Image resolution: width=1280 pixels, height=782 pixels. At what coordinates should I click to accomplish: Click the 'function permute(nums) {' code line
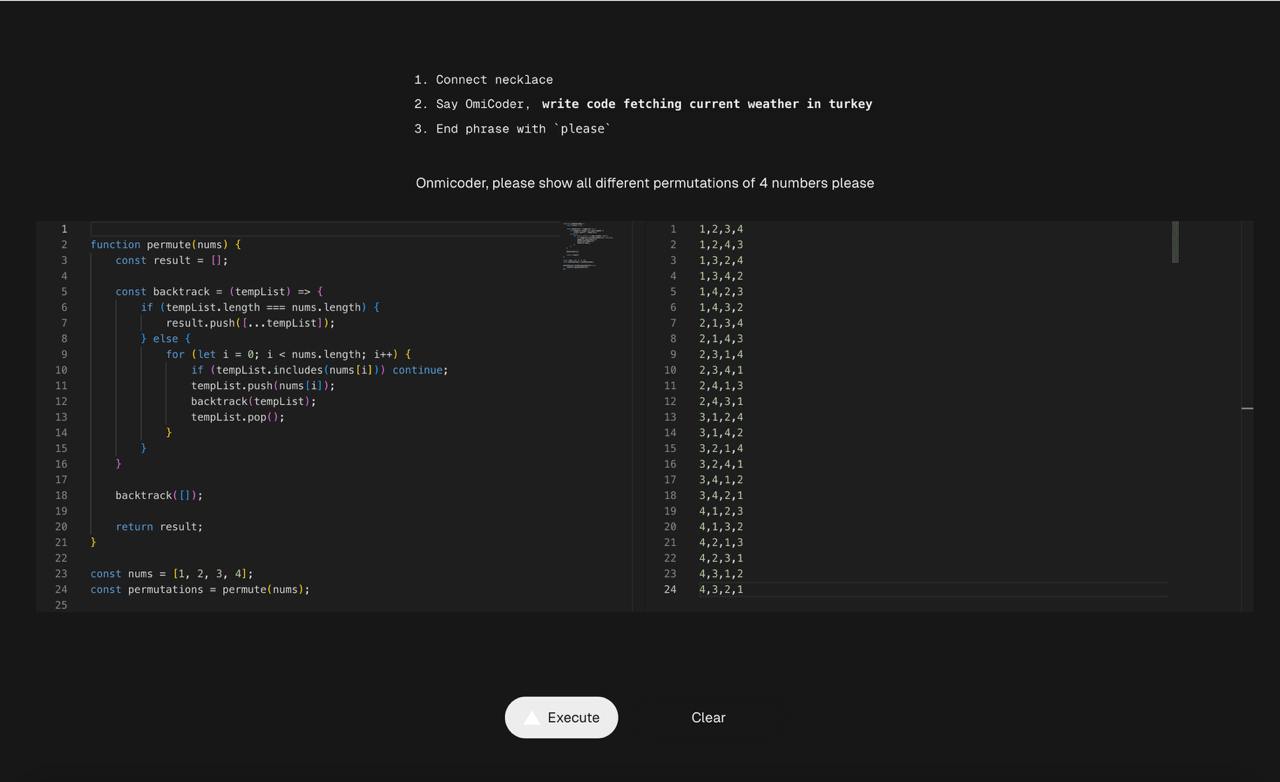coord(165,244)
